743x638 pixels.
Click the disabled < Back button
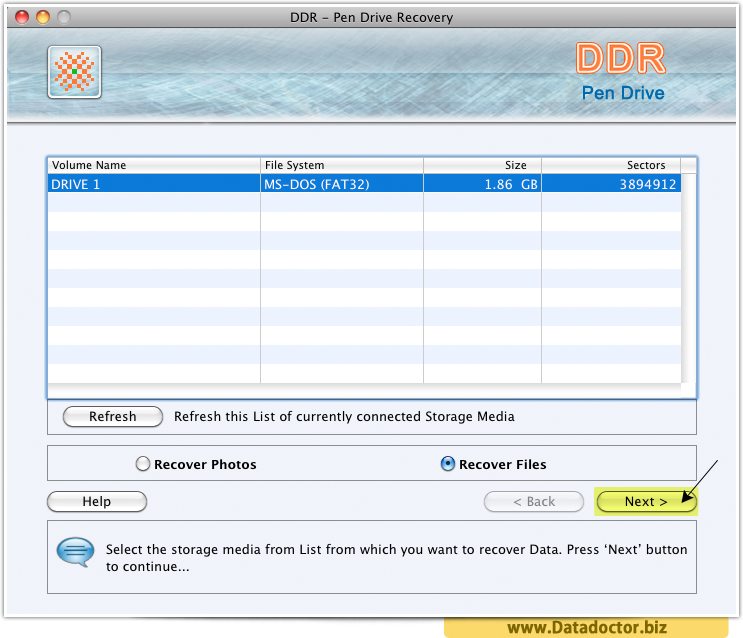point(534,501)
